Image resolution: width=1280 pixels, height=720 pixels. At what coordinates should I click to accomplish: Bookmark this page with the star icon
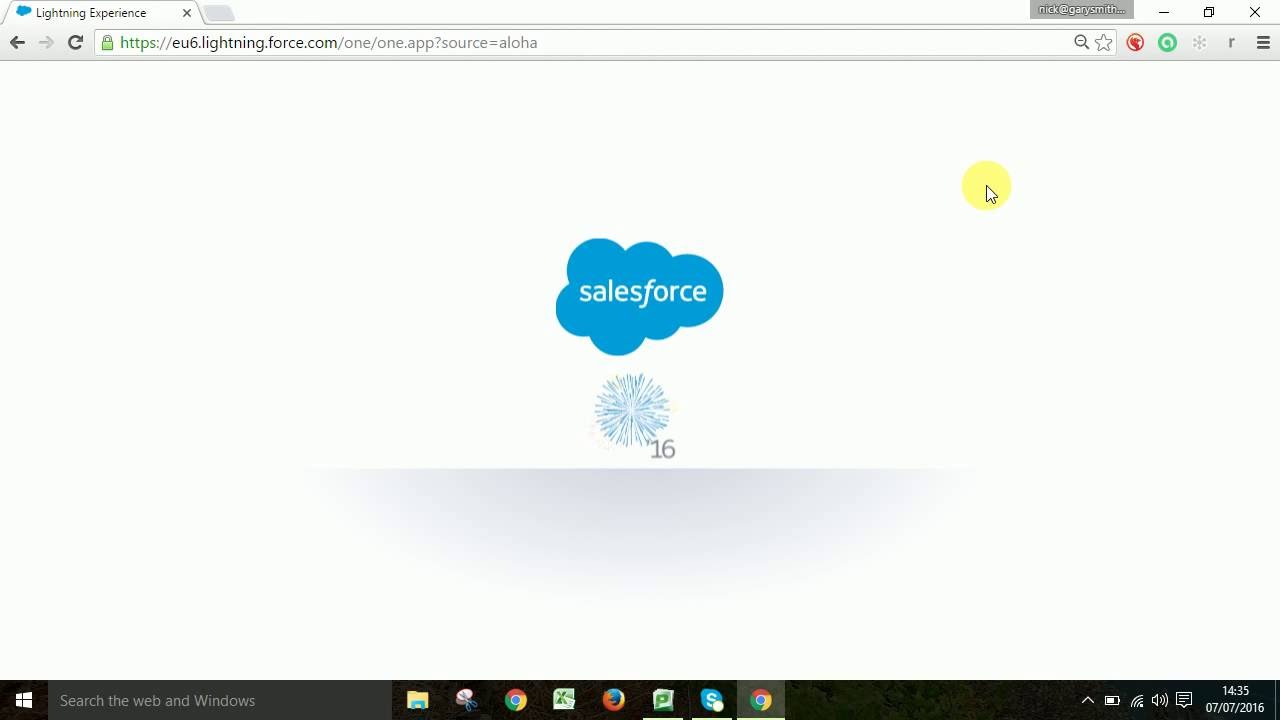tap(1103, 42)
